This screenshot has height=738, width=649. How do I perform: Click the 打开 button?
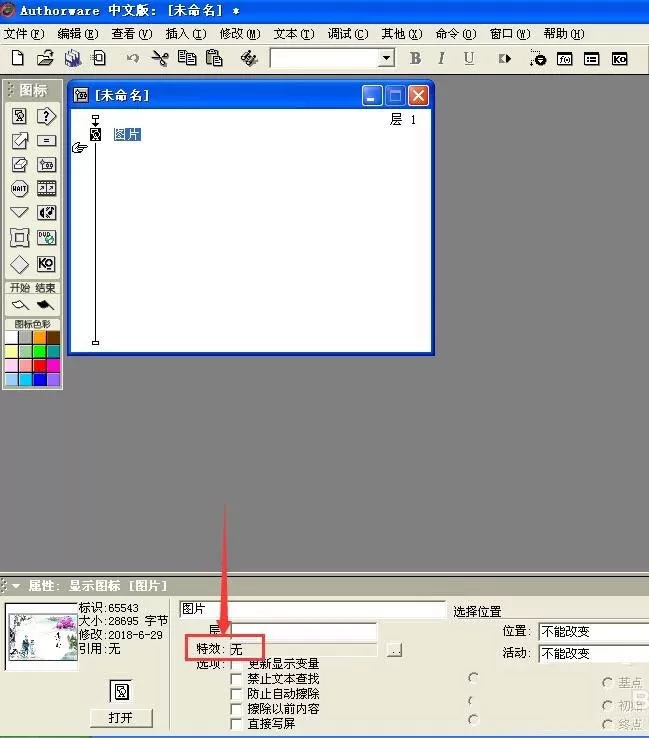121,717
